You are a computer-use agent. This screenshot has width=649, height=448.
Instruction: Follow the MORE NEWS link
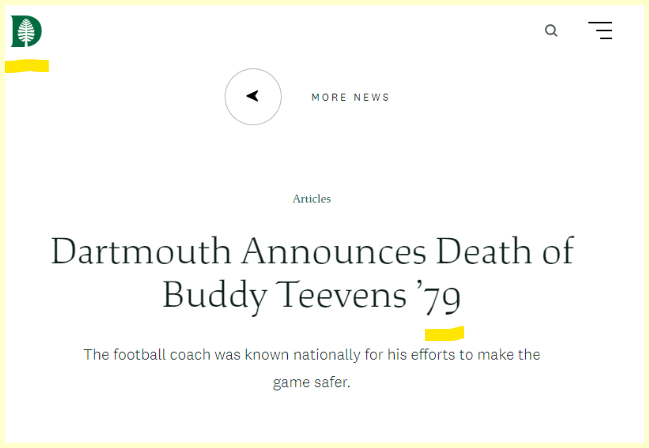coord(350,97)
